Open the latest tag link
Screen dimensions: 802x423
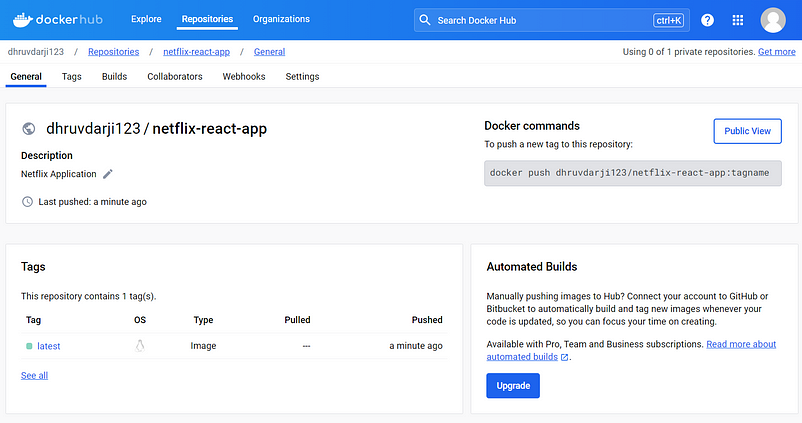pyautogui.click(x=49, y=346)
